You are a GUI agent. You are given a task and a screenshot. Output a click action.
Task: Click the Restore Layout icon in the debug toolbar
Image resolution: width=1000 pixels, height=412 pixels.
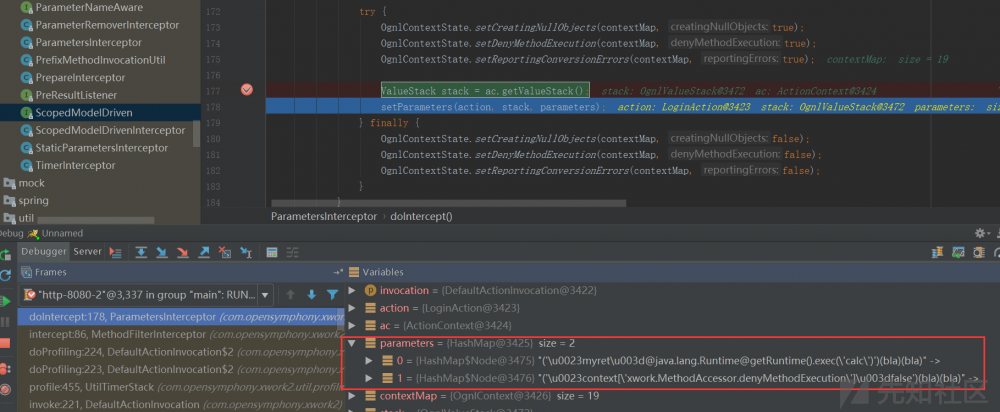coord(937,253)
